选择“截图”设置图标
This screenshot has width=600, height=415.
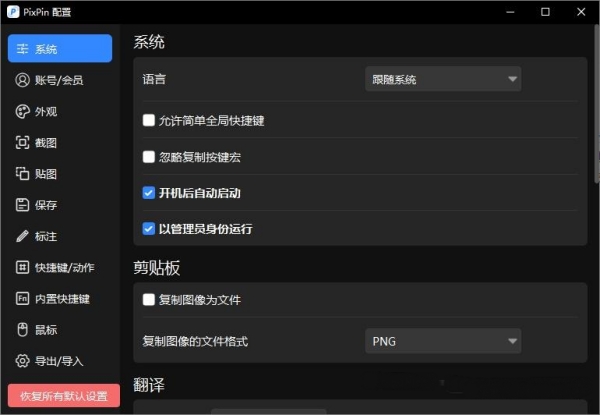click(22, 143)
